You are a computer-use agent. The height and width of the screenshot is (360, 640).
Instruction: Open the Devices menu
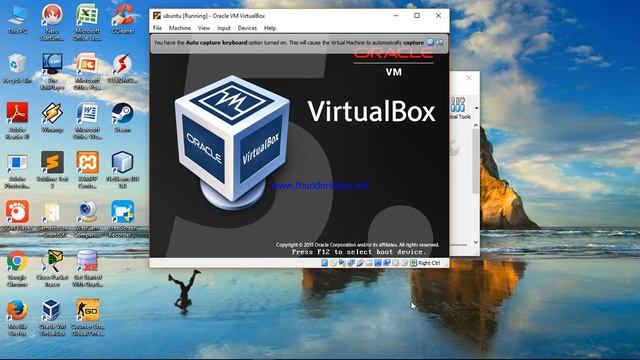tap(247, 28)
